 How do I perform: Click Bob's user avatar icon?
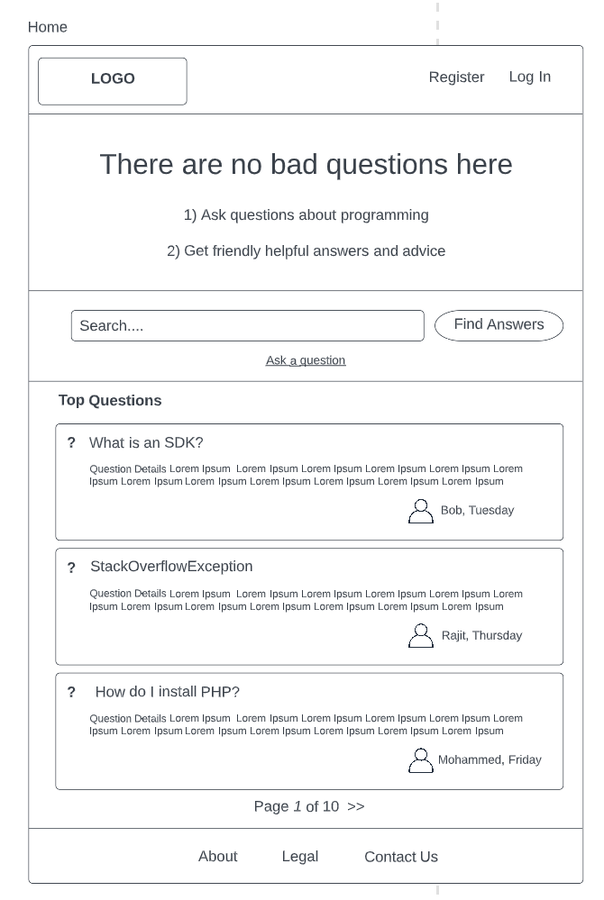421,511
